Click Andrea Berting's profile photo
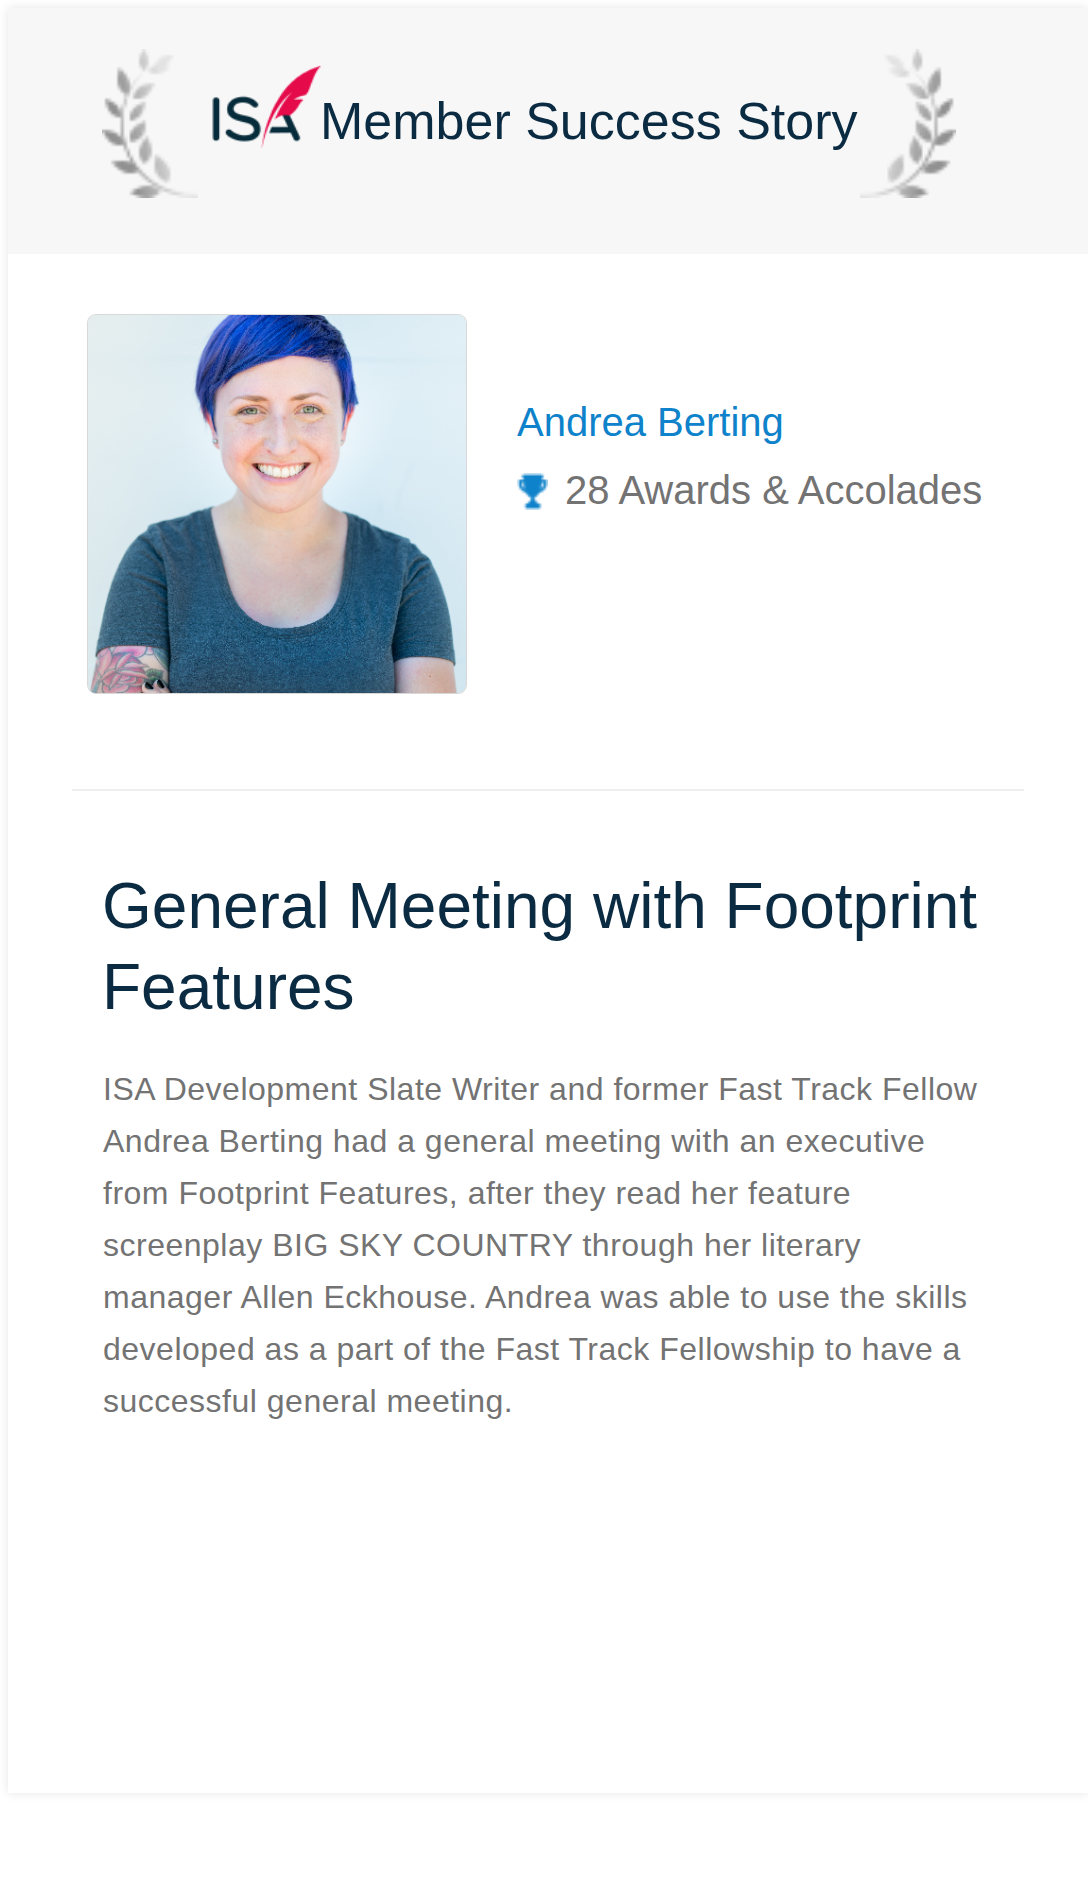Screen dimensions: 1088x1900 tap(277, 504)
